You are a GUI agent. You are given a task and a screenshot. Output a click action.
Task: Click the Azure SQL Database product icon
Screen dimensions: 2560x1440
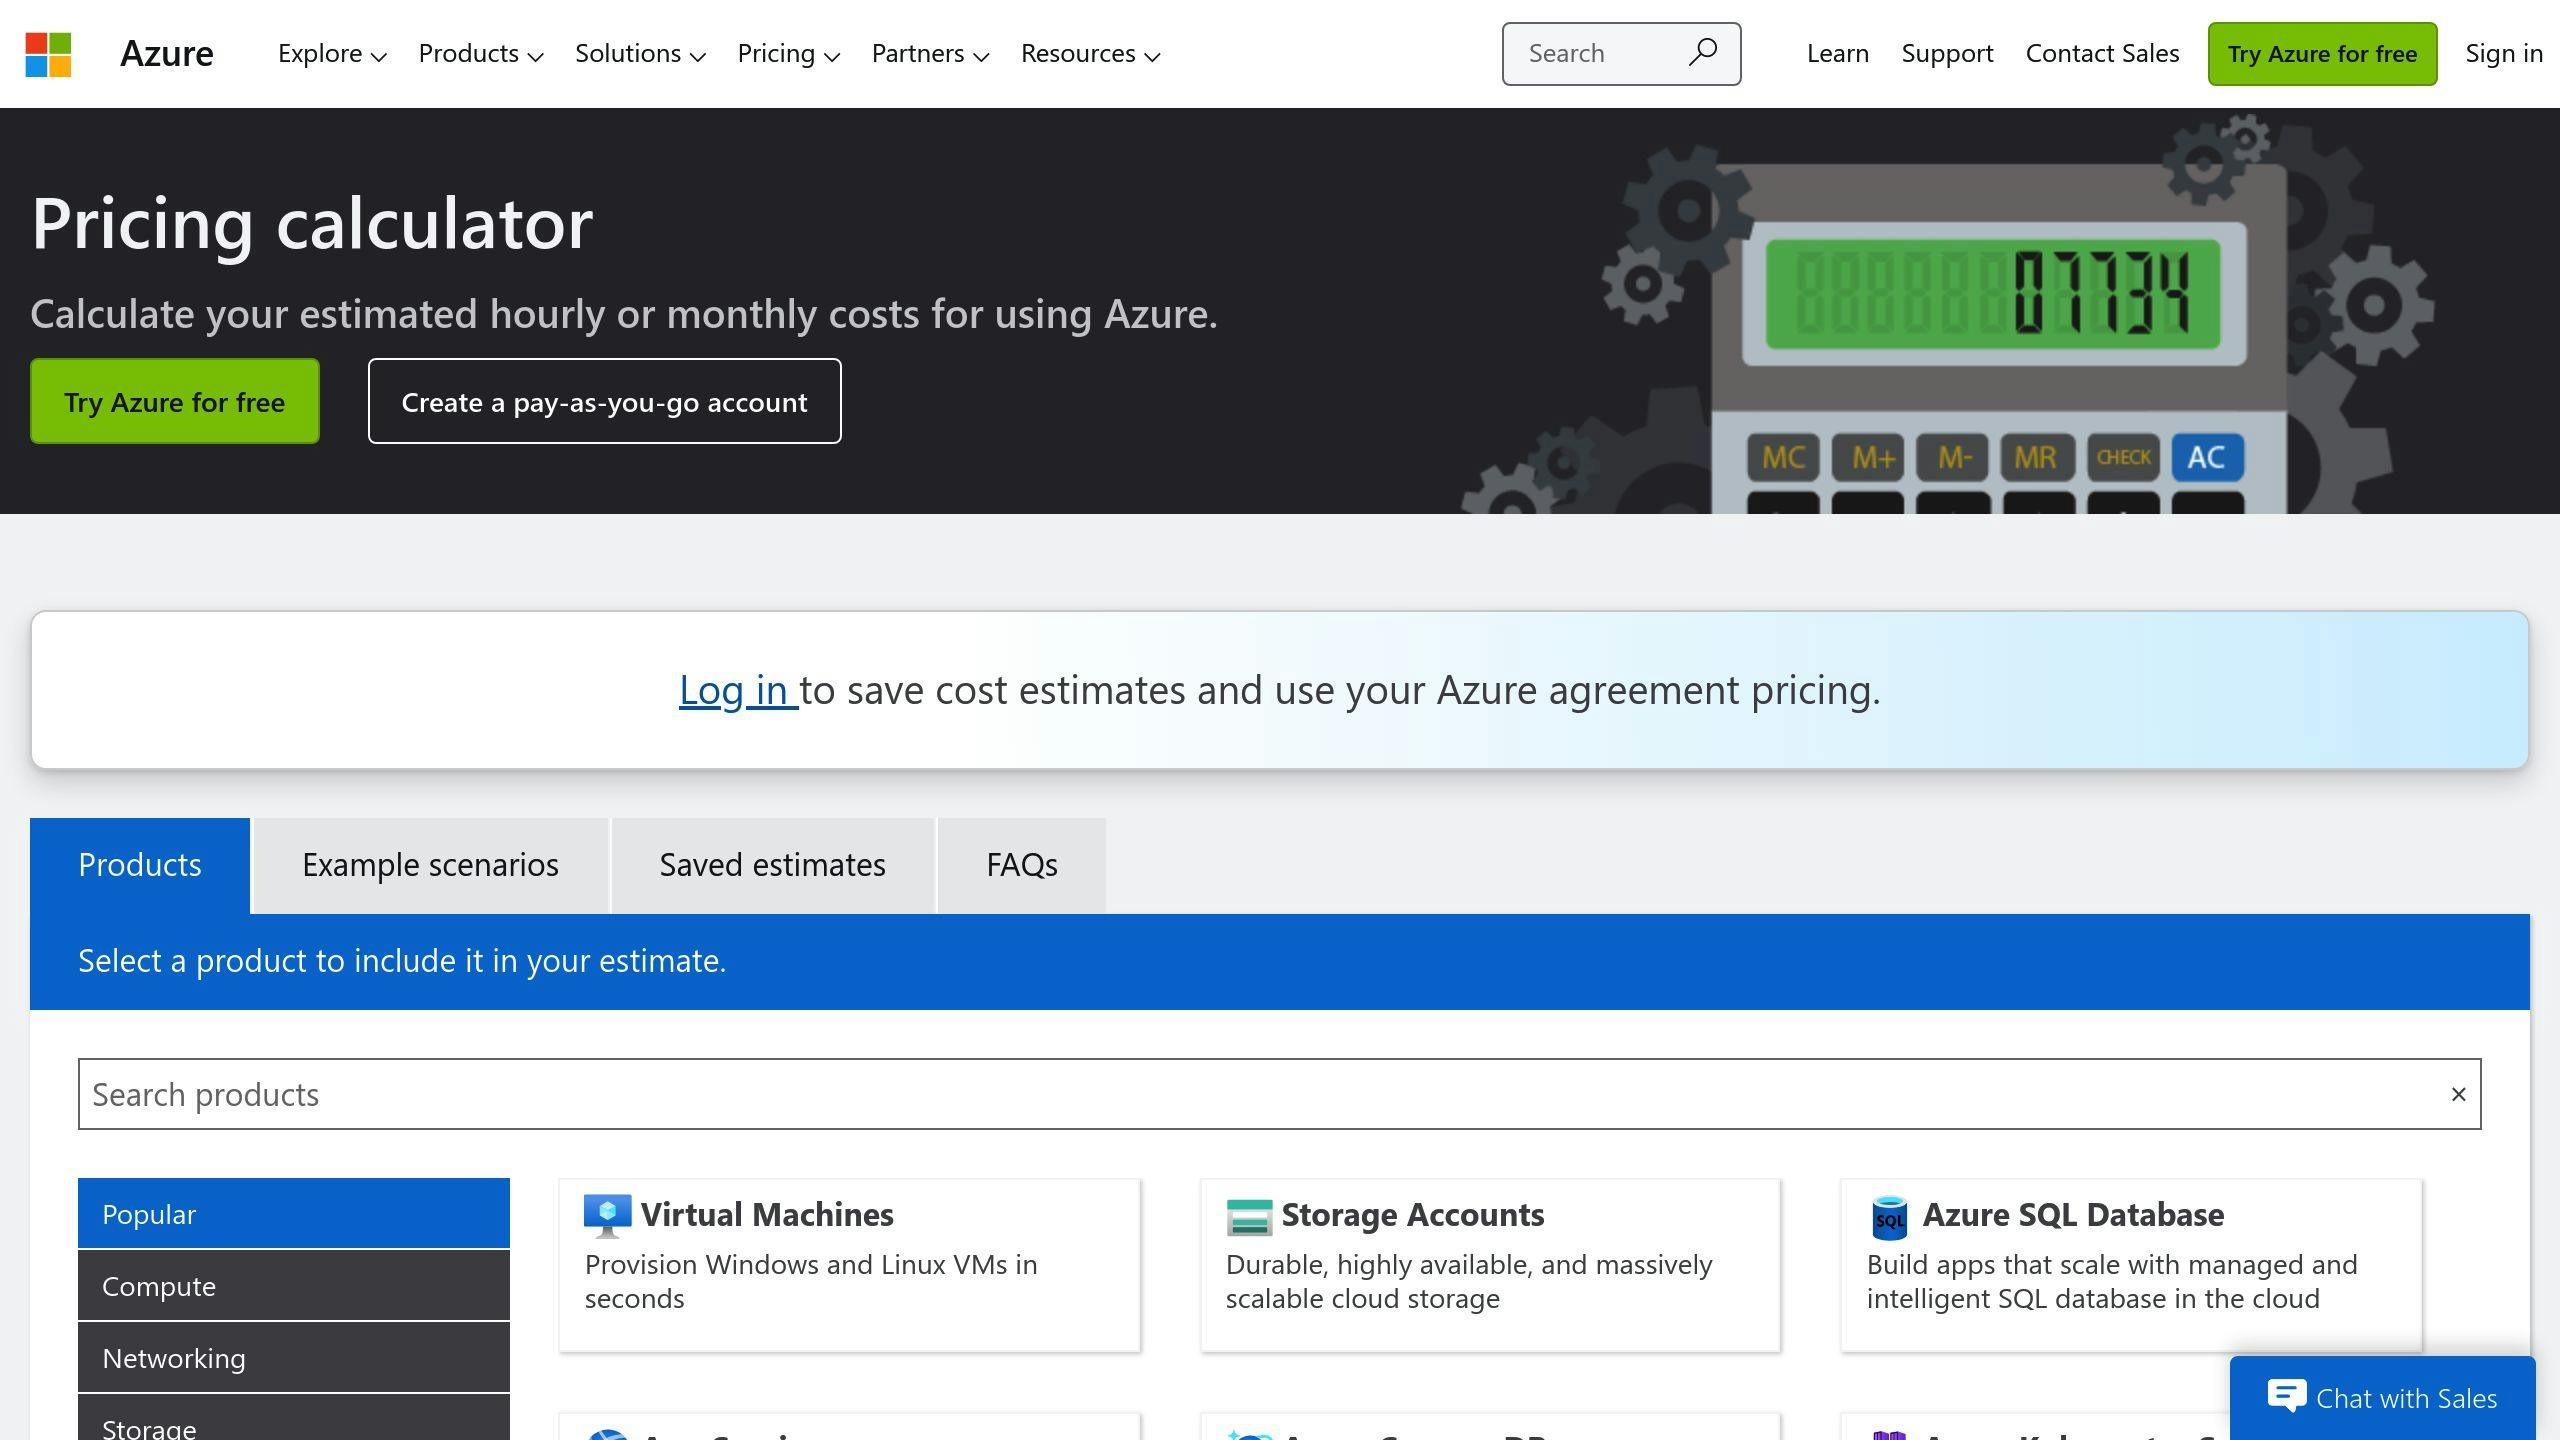click(x=1888, y=1213)
